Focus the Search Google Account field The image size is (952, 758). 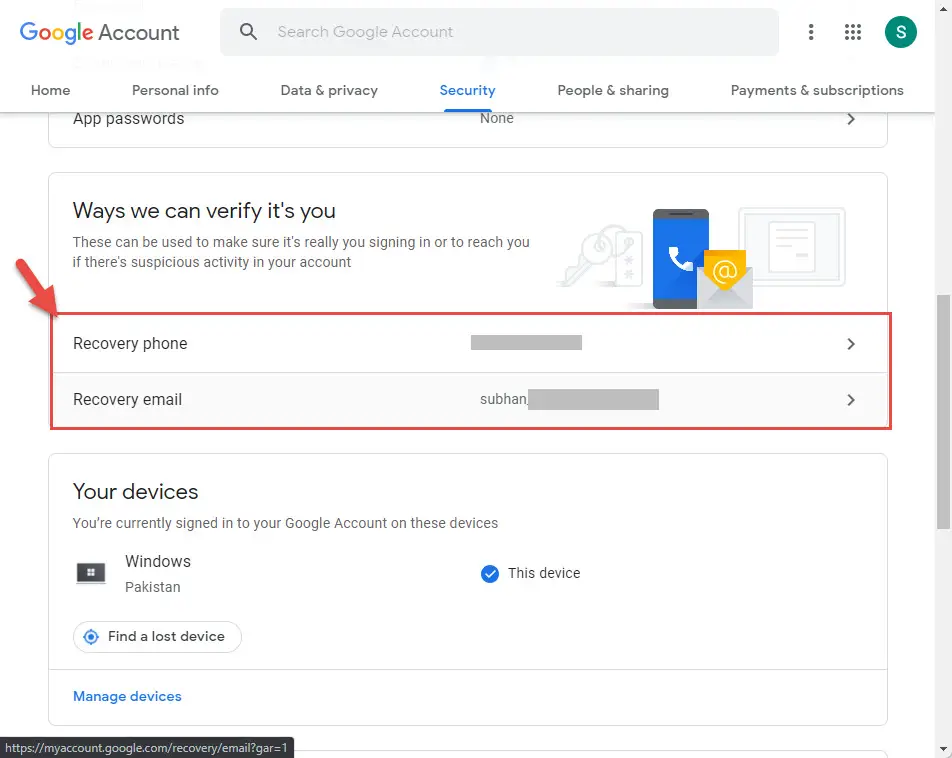pos(499,32)
